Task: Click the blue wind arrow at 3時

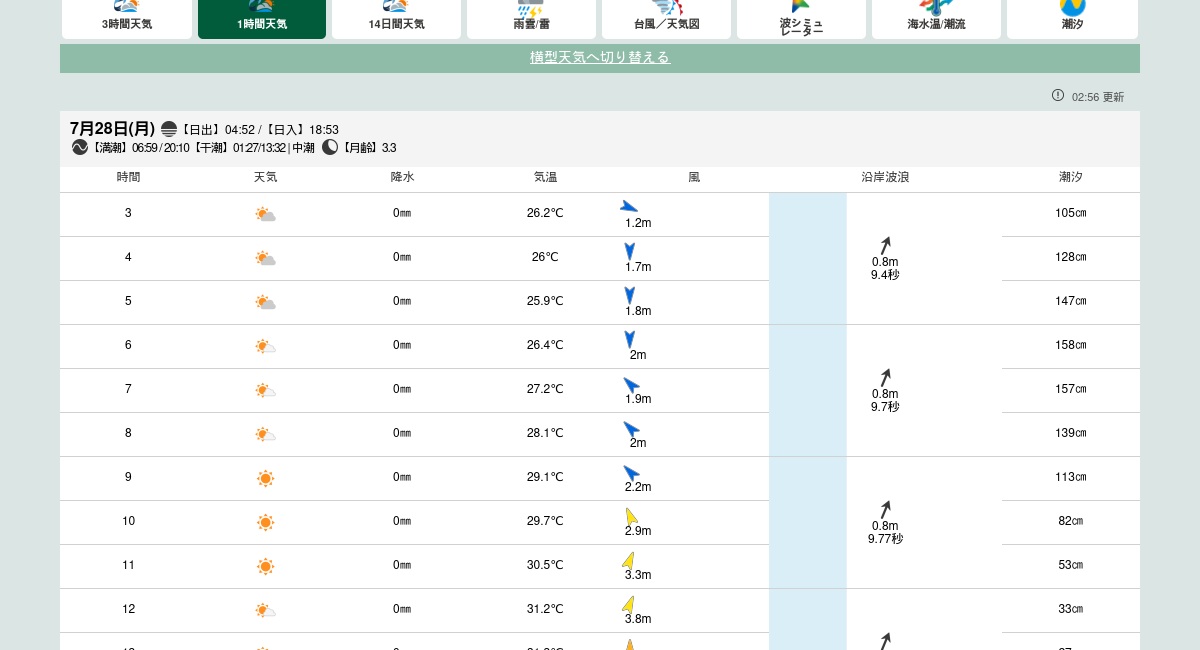Action: click(x=629, y=207)
